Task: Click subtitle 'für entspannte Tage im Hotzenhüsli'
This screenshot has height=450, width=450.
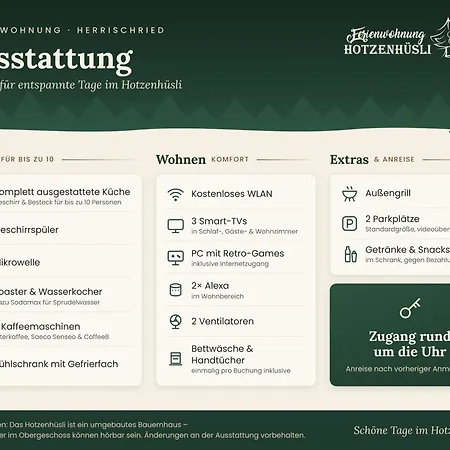Action: pos(91,85)
